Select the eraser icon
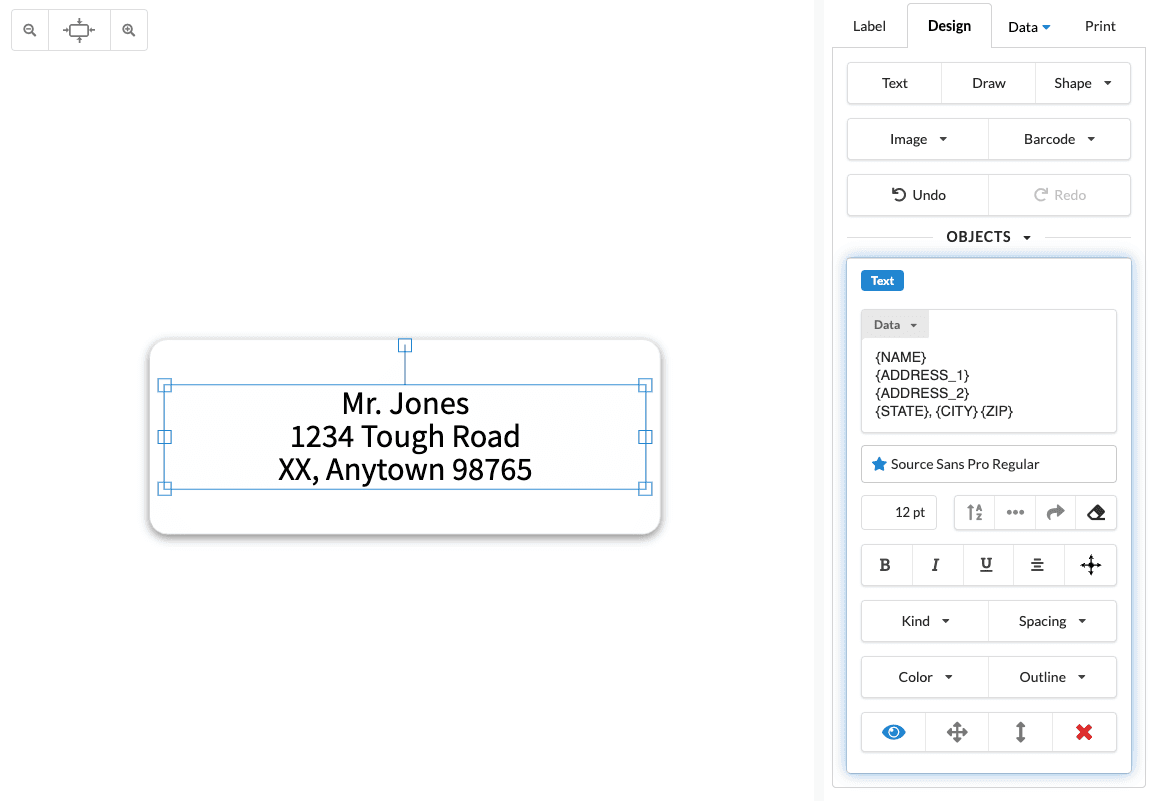This screenshot has height=801, width=1151. pyautogui.click(x=1096, y=512)
